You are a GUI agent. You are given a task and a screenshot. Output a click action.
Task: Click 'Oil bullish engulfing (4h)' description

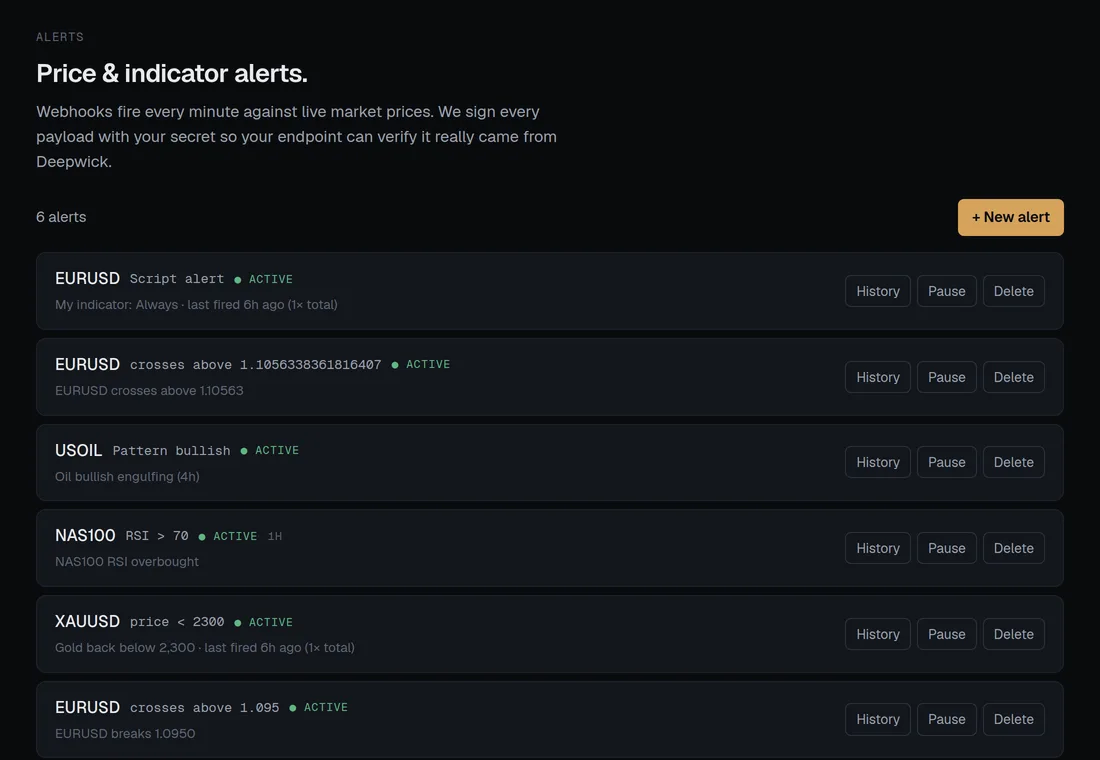[127, 476]
